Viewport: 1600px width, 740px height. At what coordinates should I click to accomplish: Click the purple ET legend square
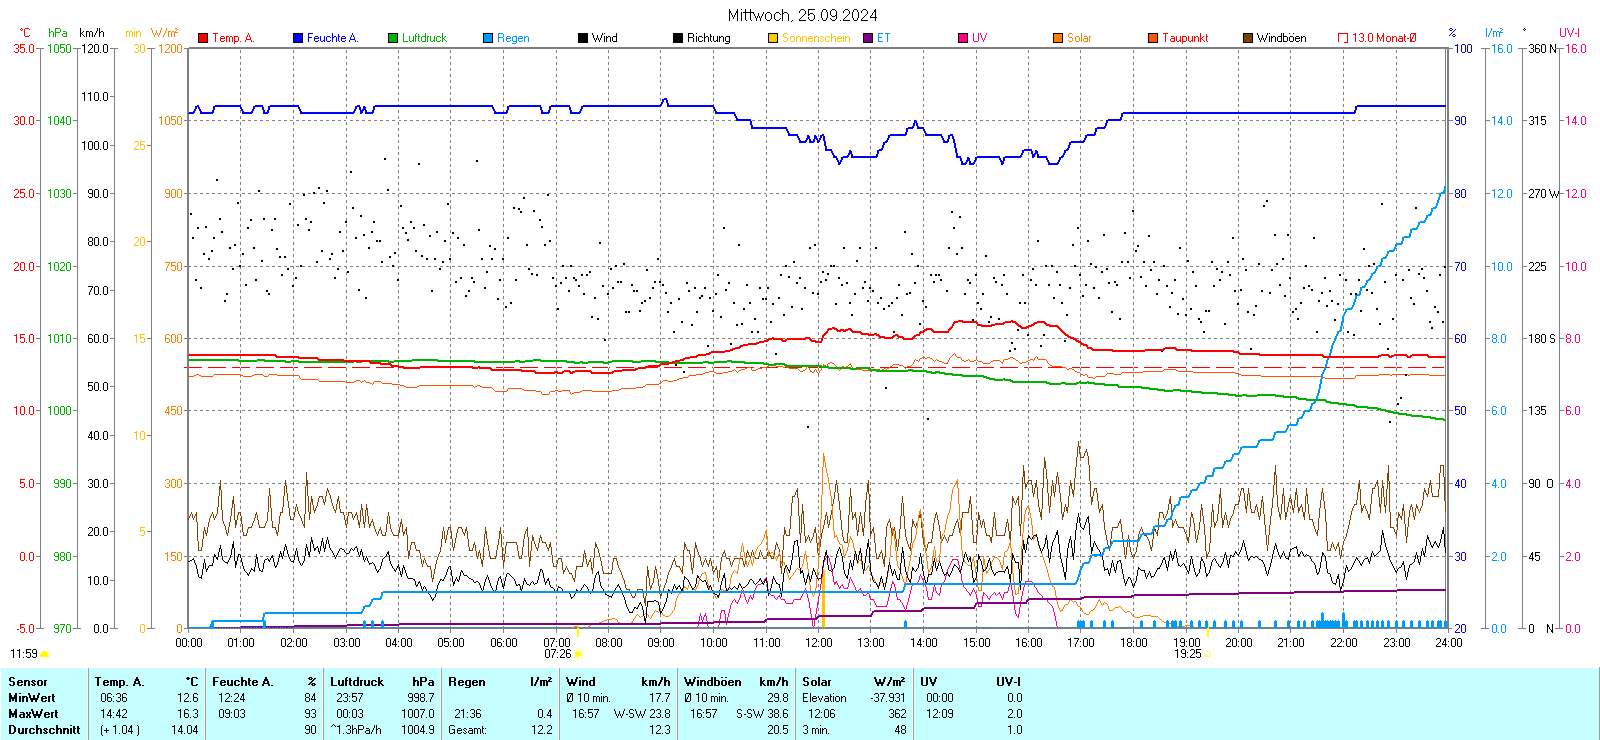(x=868, y=38)
